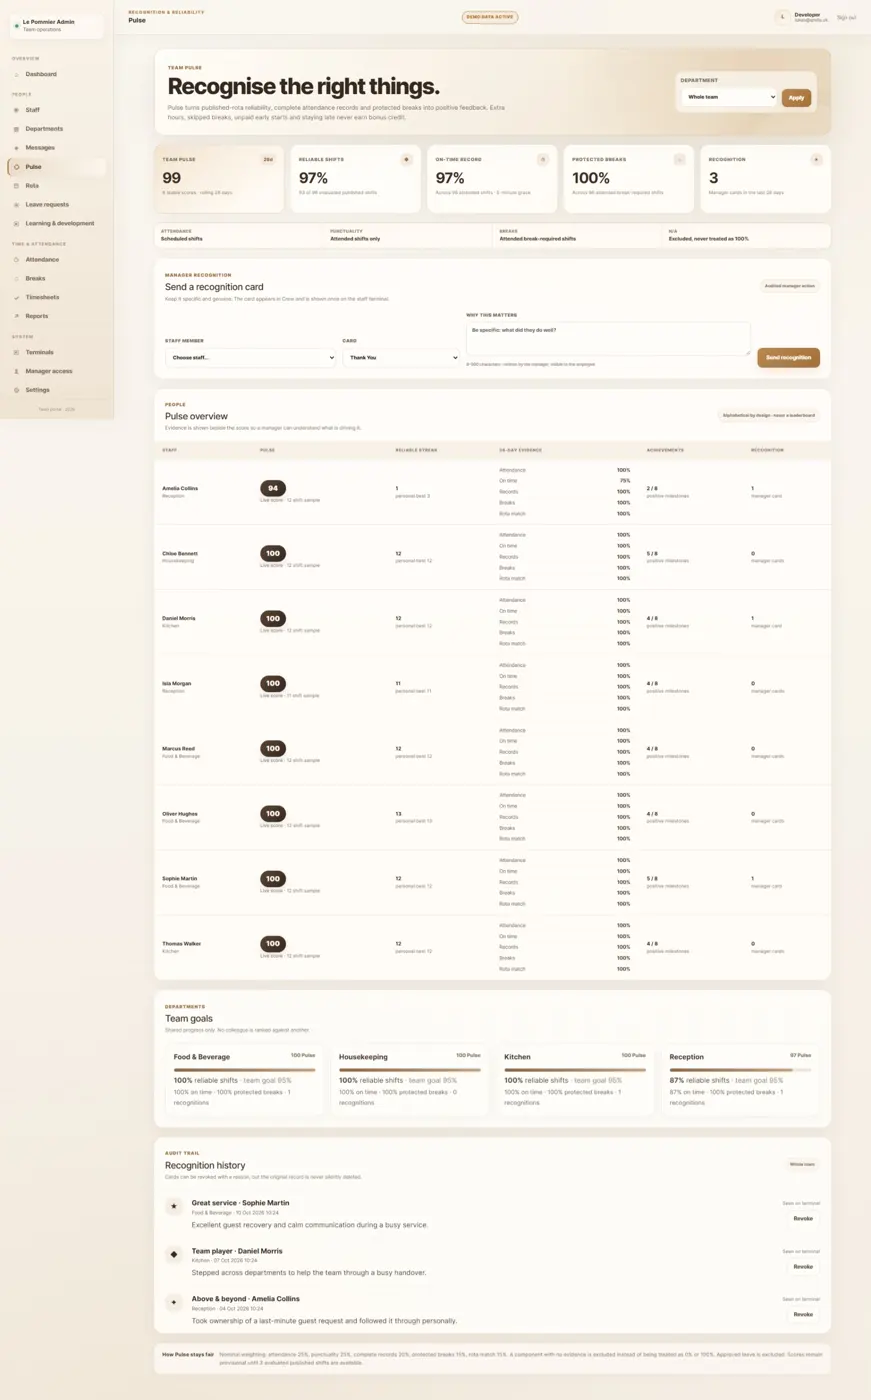Click the Learning & development sidebar icon
The height and width of the screenshot is (1400, 871).
(16, 224)
